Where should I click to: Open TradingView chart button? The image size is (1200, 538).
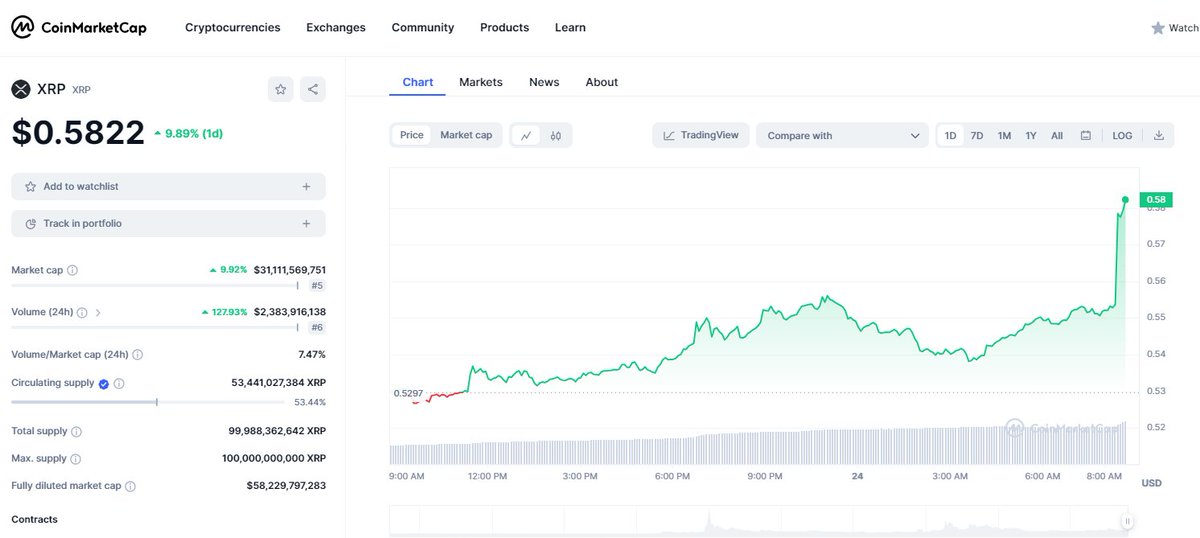coord(701,135)
